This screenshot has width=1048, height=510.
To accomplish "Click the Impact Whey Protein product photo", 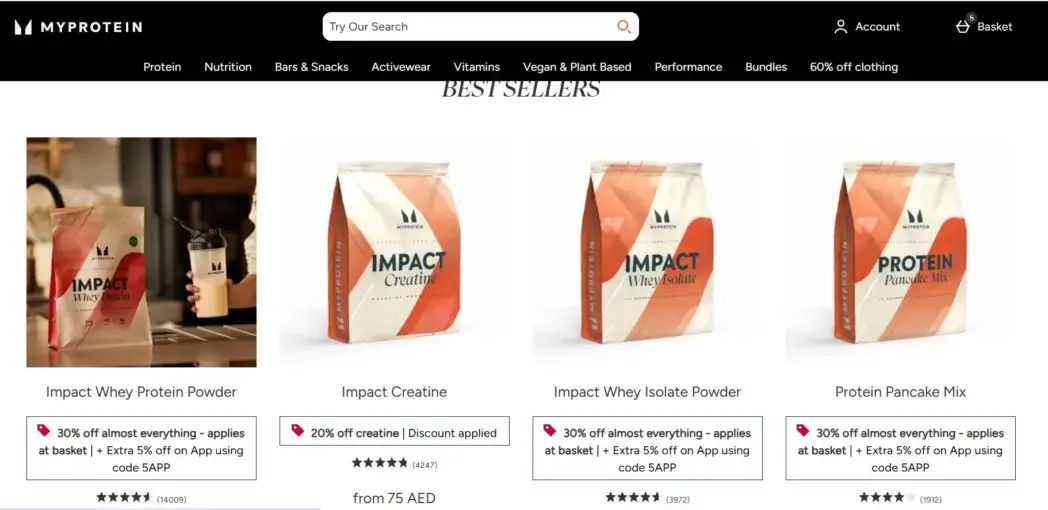I will point(141,252).
